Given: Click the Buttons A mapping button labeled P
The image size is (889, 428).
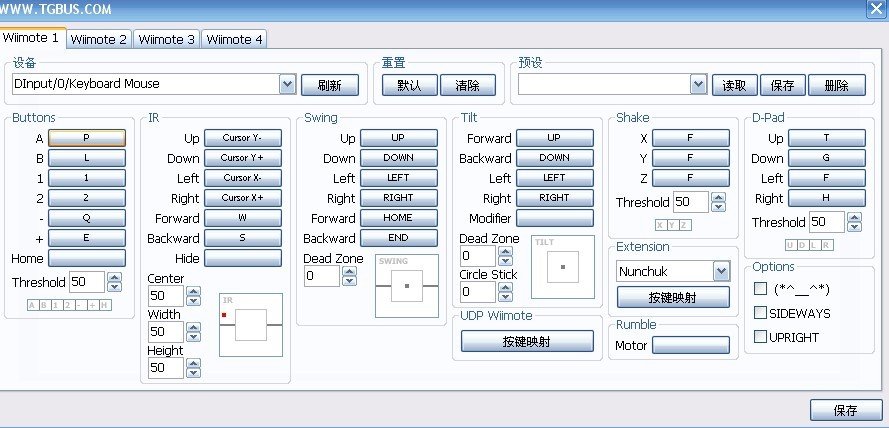Looking at the screenshot, I should point(86,138).
